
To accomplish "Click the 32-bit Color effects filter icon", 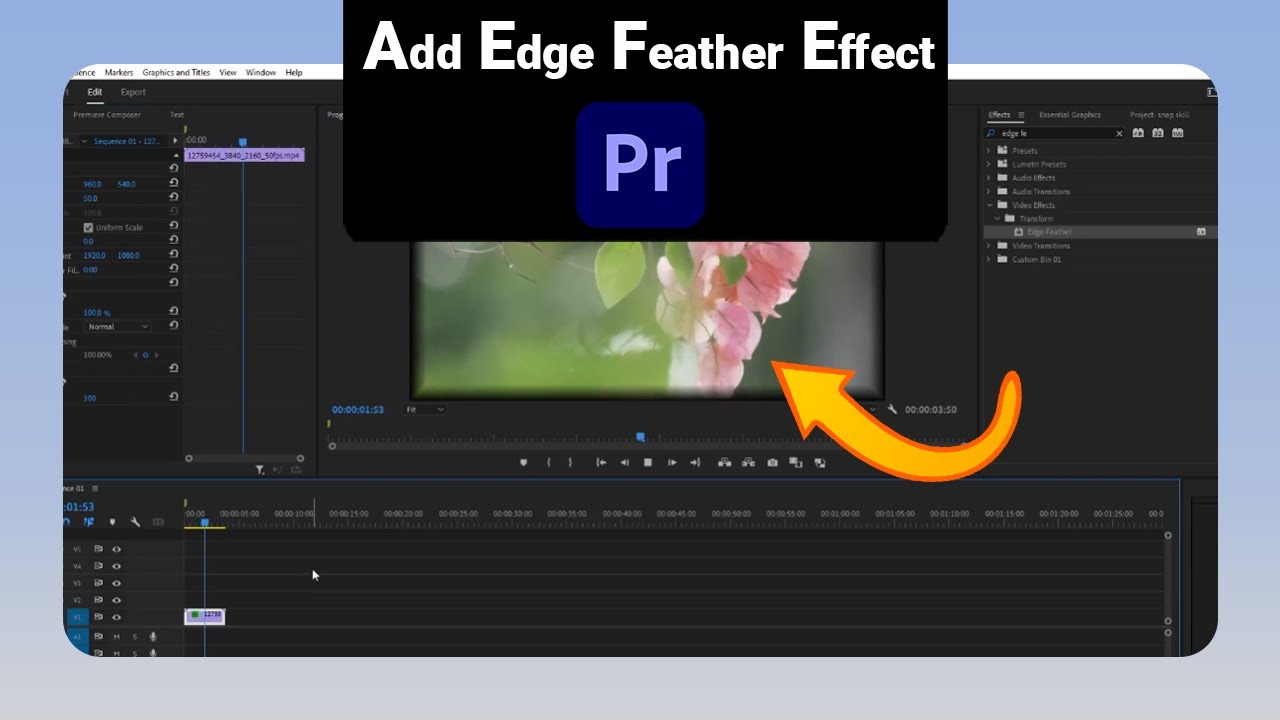I will (1158, 133).
